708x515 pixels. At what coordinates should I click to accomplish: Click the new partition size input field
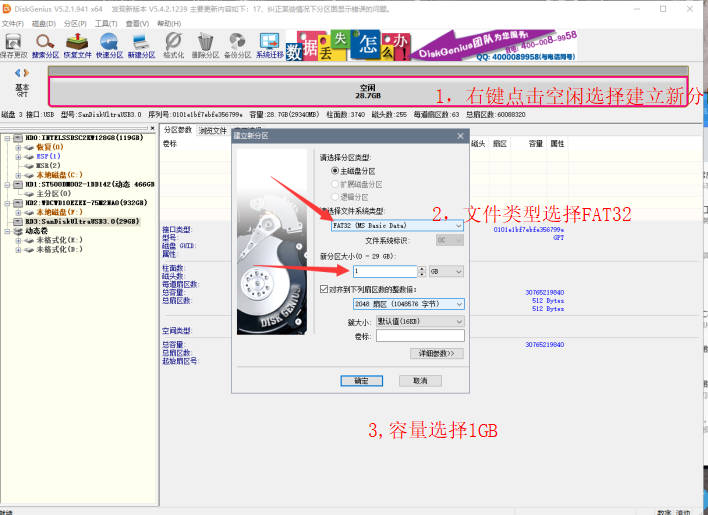point(385,271)
